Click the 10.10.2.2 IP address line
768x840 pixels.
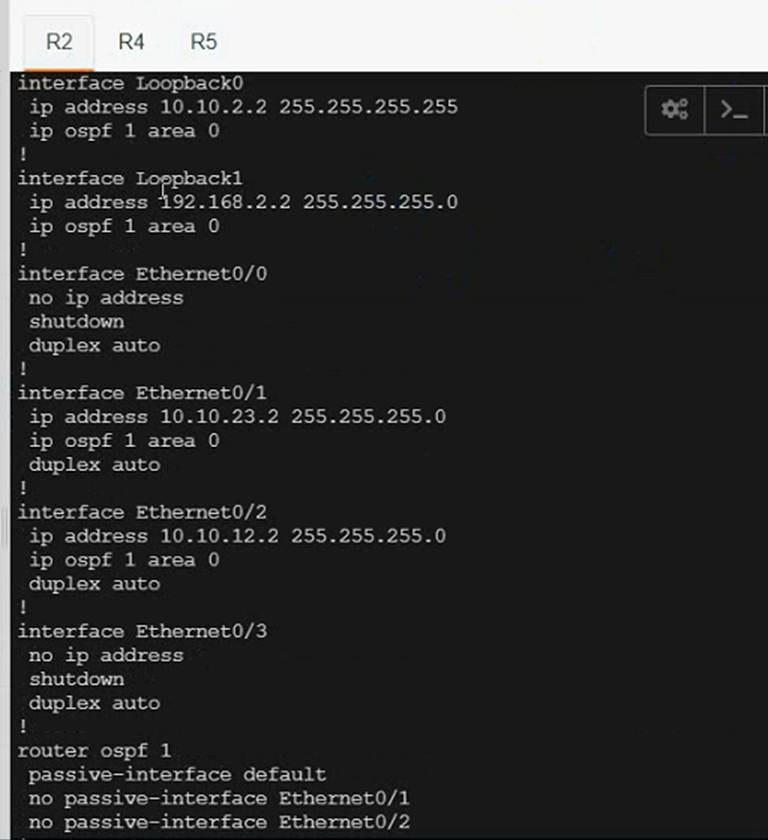[243, 107]
